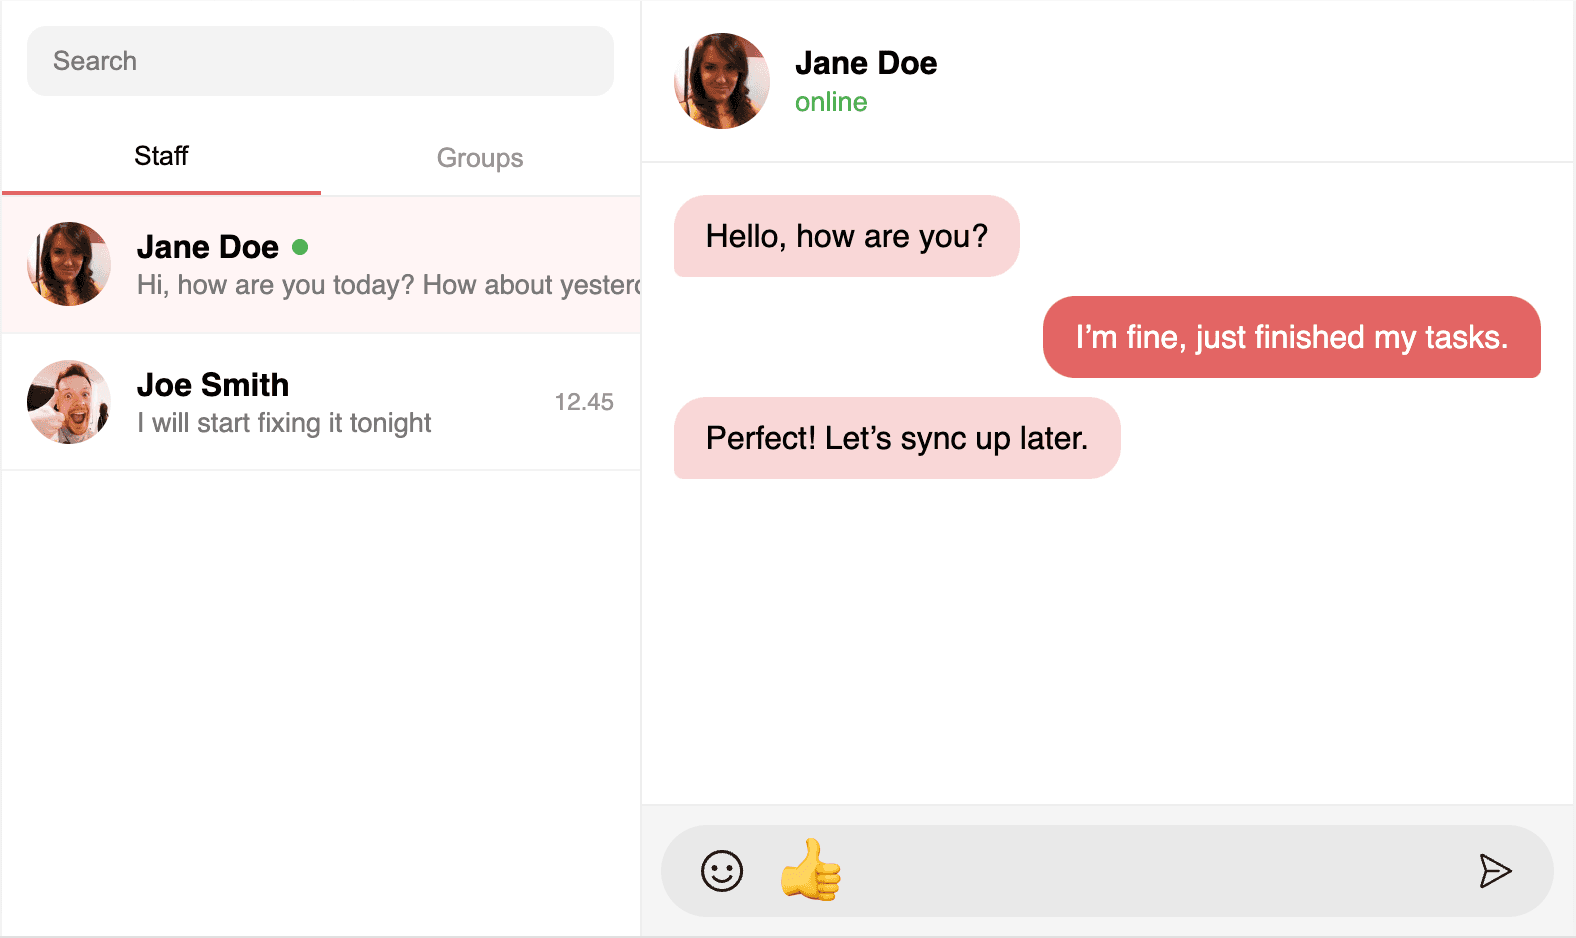Click Joe Smith's avatar in staff list
Screen dimensions: 1576x938
tap(69, 402)
